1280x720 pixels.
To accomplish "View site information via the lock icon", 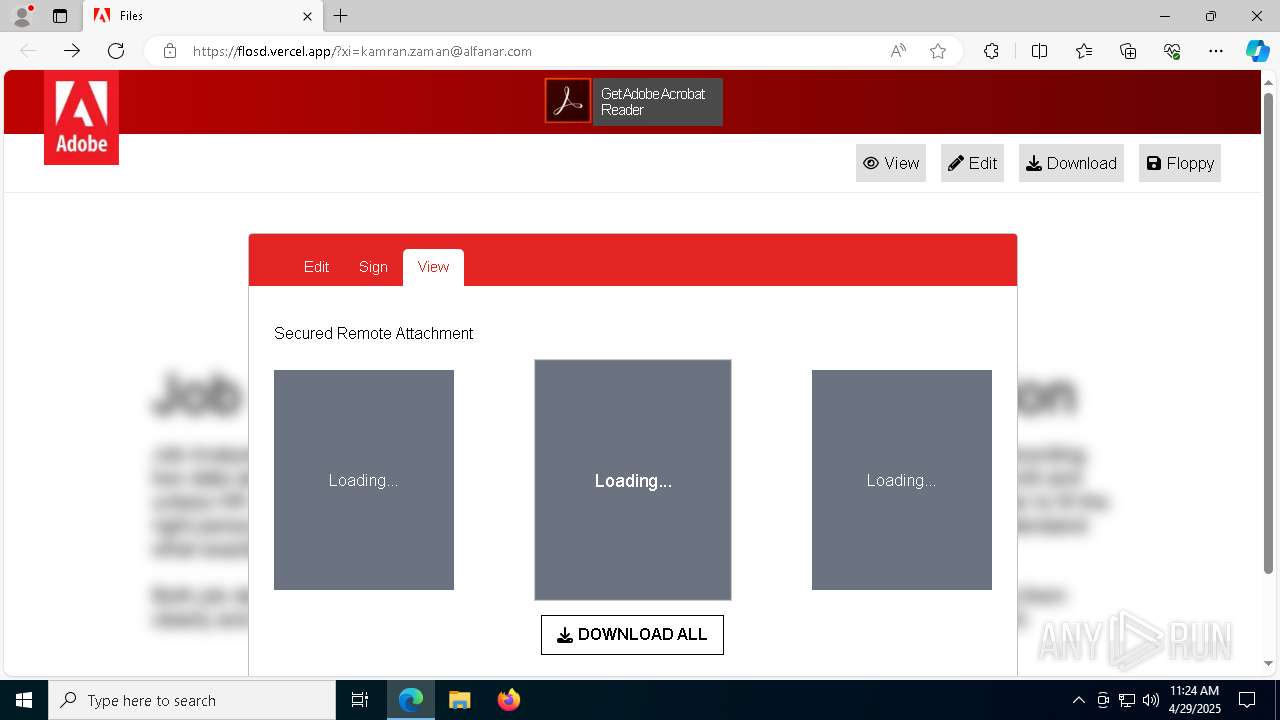I will 170,51.
